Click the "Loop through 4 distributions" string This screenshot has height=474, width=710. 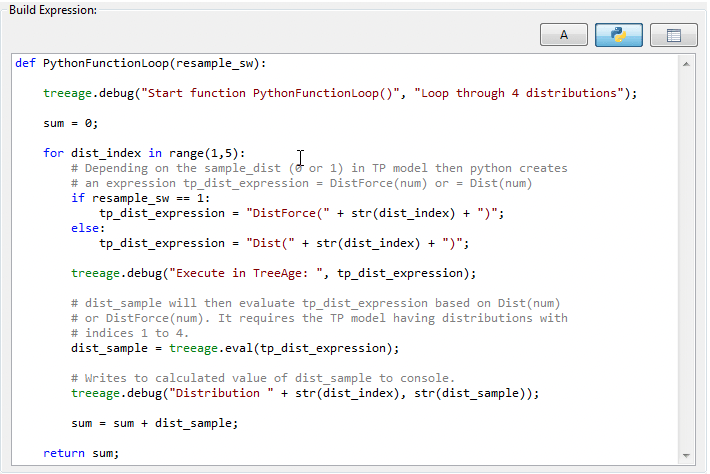click(x=519, y=93)
